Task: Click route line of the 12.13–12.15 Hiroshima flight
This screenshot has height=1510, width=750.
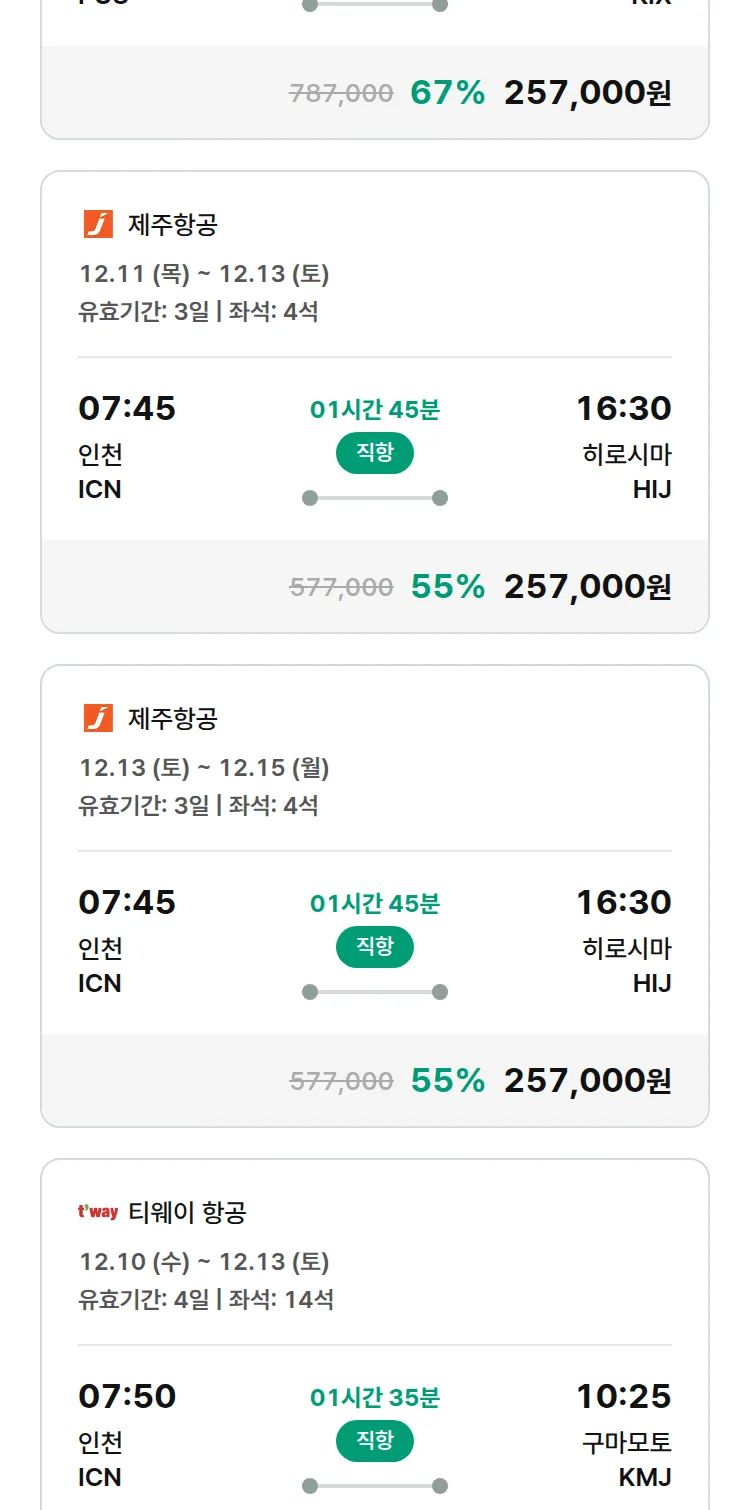Action: pos(375,992)
